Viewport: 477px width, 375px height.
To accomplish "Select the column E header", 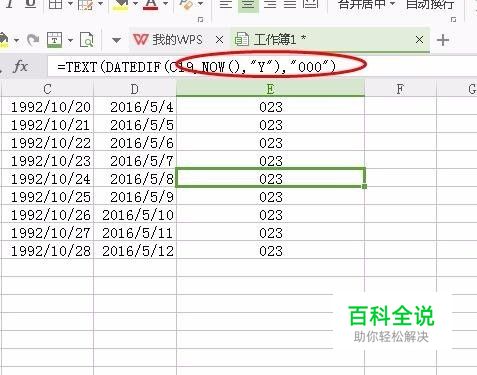I will click(270, 89).
